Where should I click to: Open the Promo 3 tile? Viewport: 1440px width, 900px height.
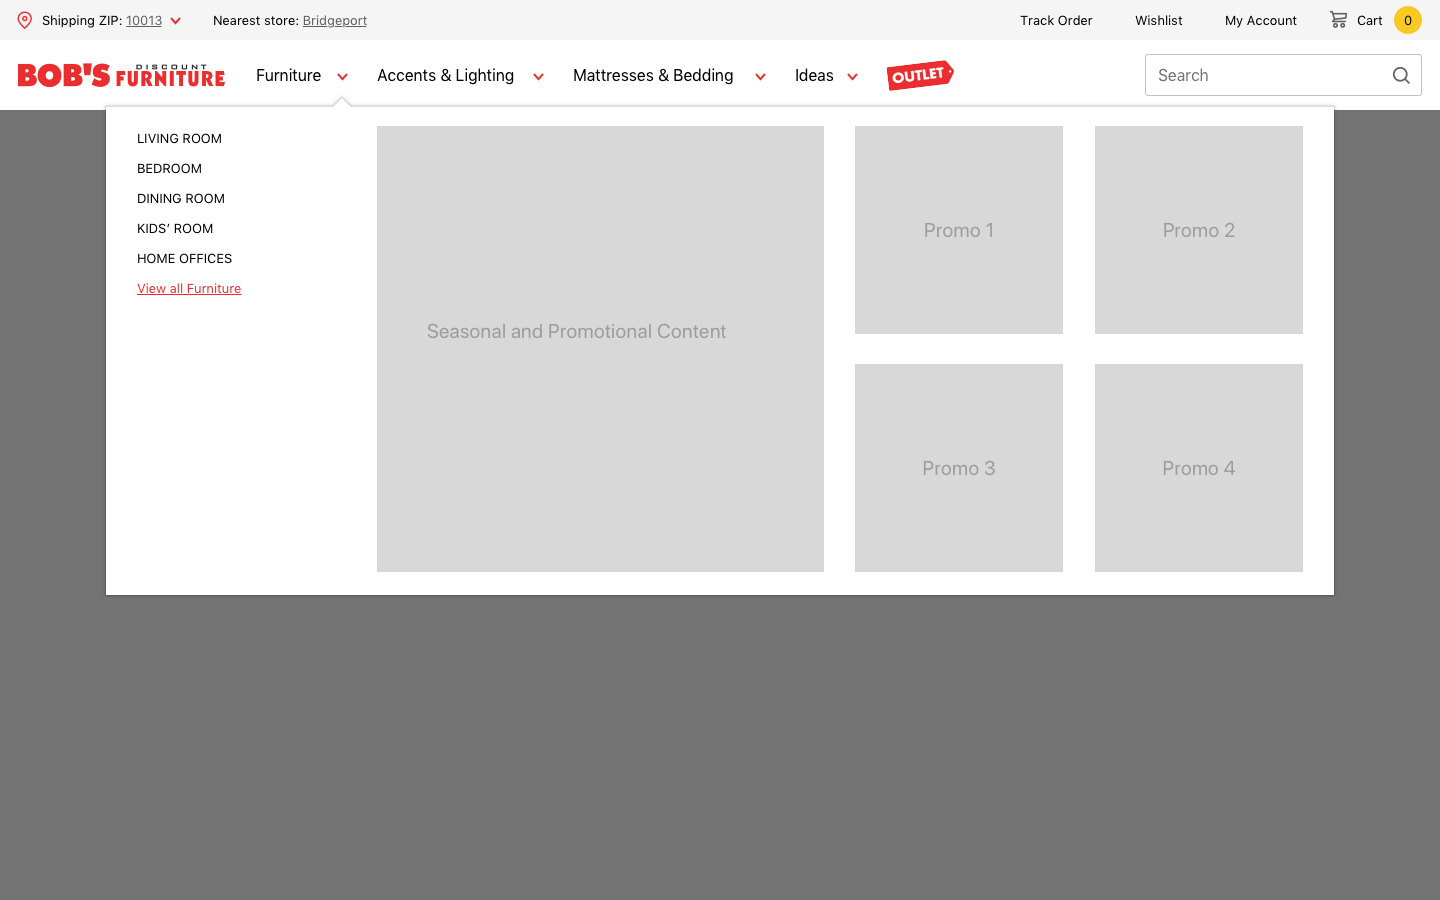coord(959,468)
